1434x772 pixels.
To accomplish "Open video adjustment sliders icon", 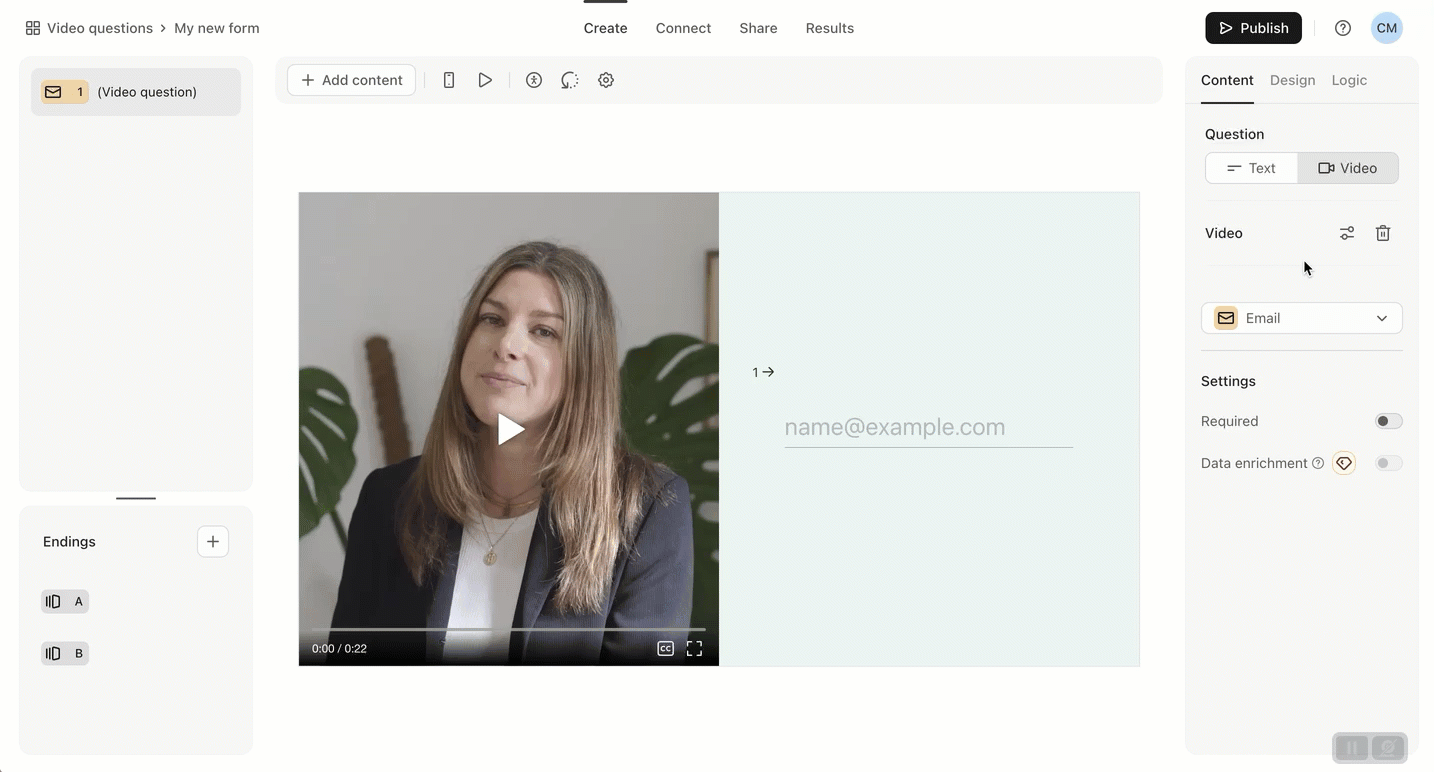I will [1347, 233].
